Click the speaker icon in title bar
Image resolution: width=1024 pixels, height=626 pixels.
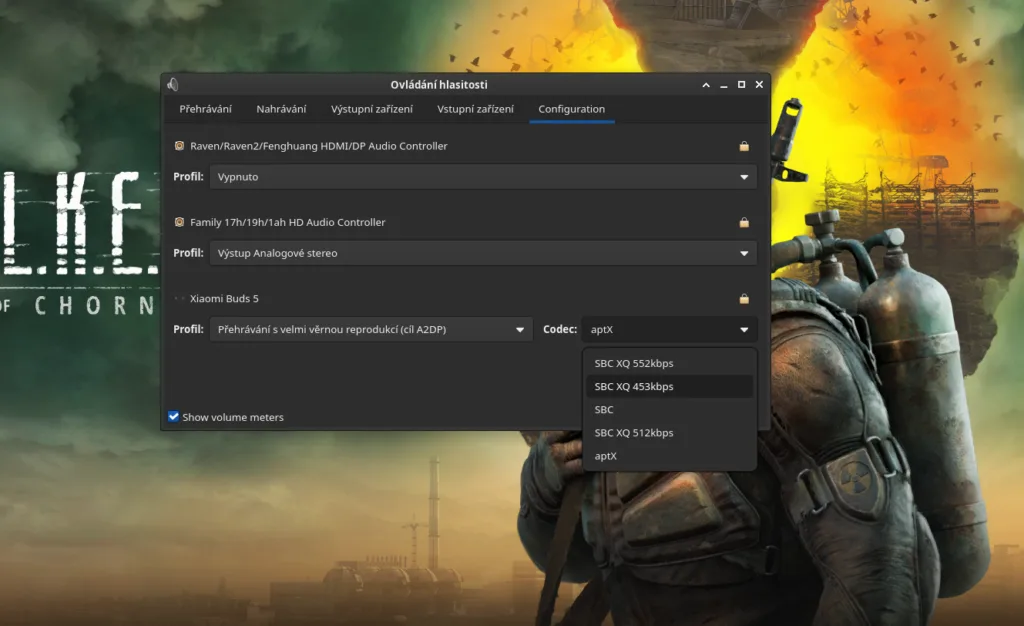173,85
